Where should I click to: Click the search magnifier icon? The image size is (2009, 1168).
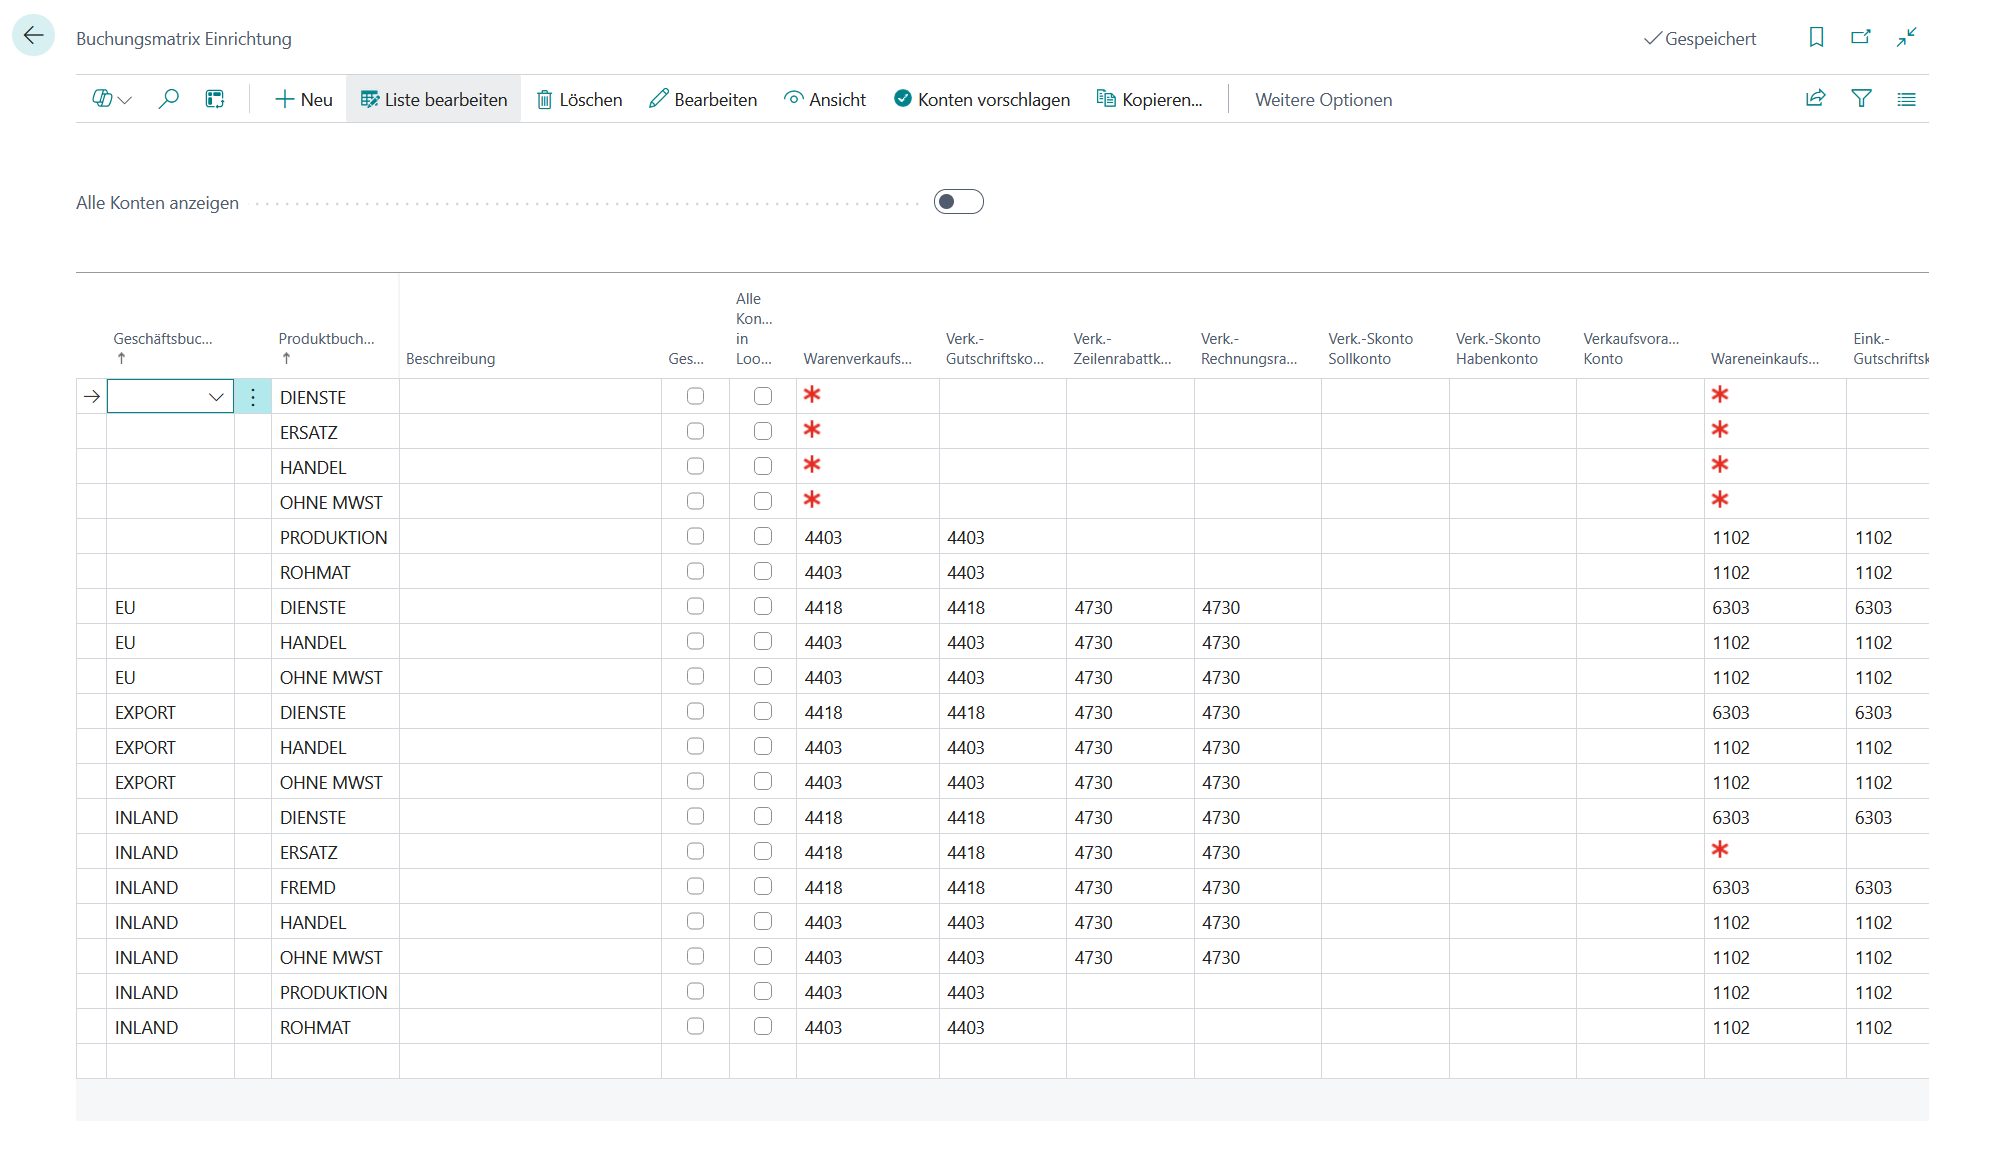click(168, 99)
